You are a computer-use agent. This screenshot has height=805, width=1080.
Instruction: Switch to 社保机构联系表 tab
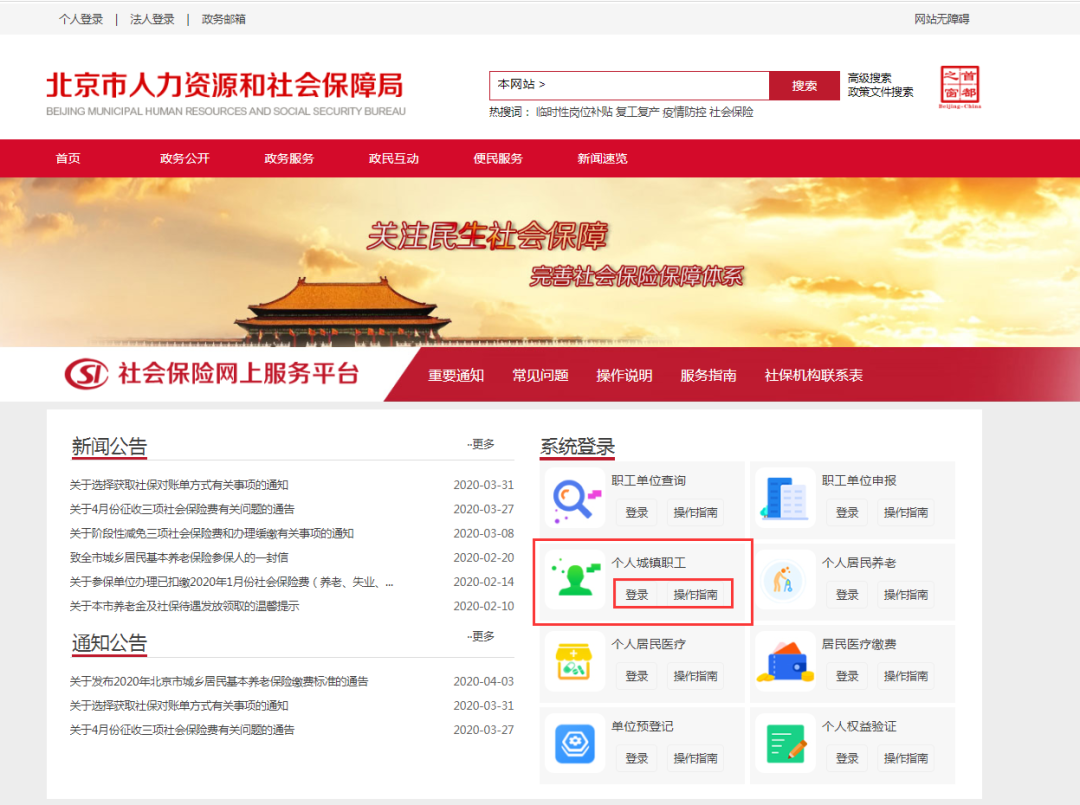point(813,375)
